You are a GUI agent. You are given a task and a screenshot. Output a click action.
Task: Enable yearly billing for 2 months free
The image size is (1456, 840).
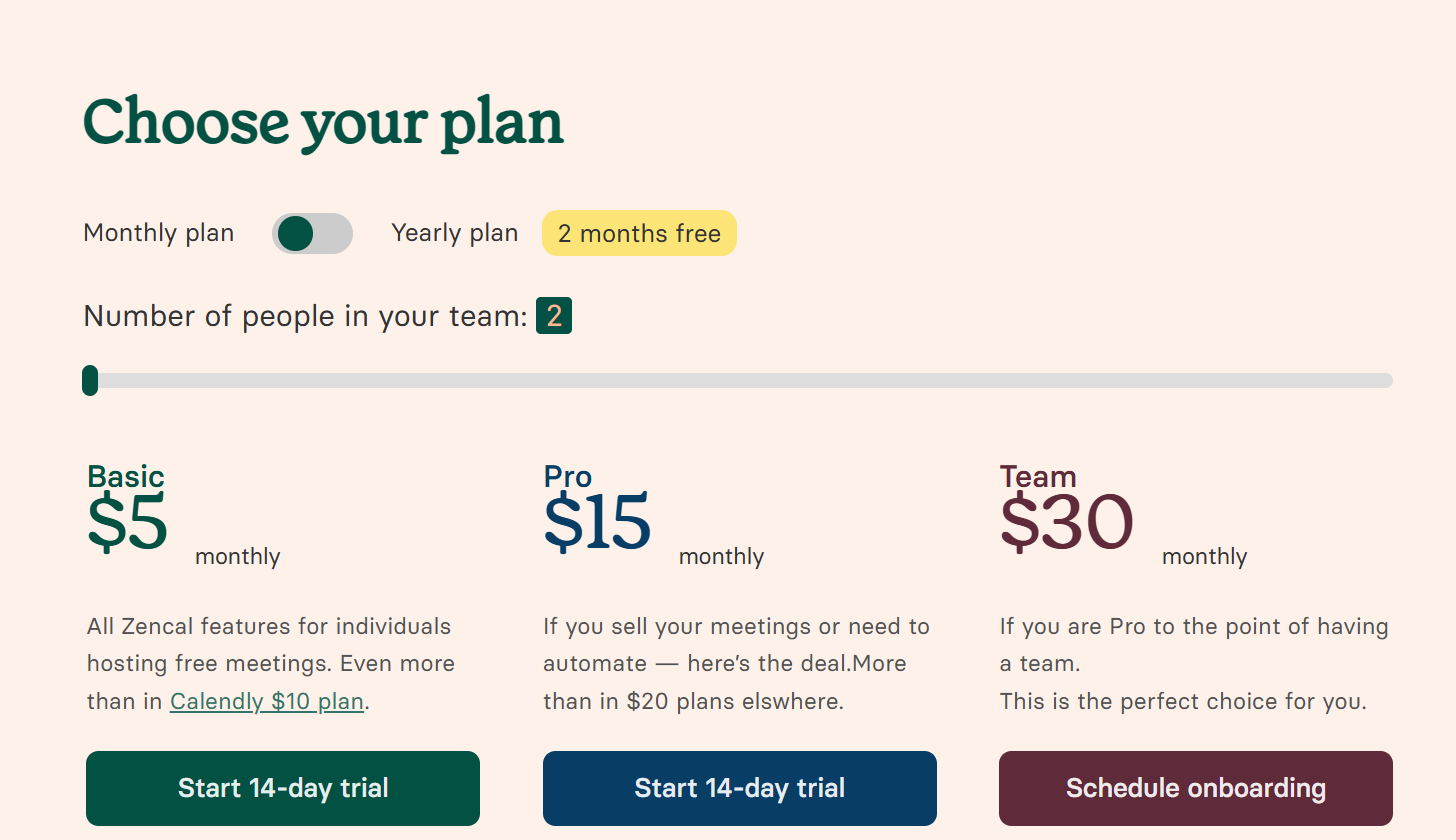[311, 233]
